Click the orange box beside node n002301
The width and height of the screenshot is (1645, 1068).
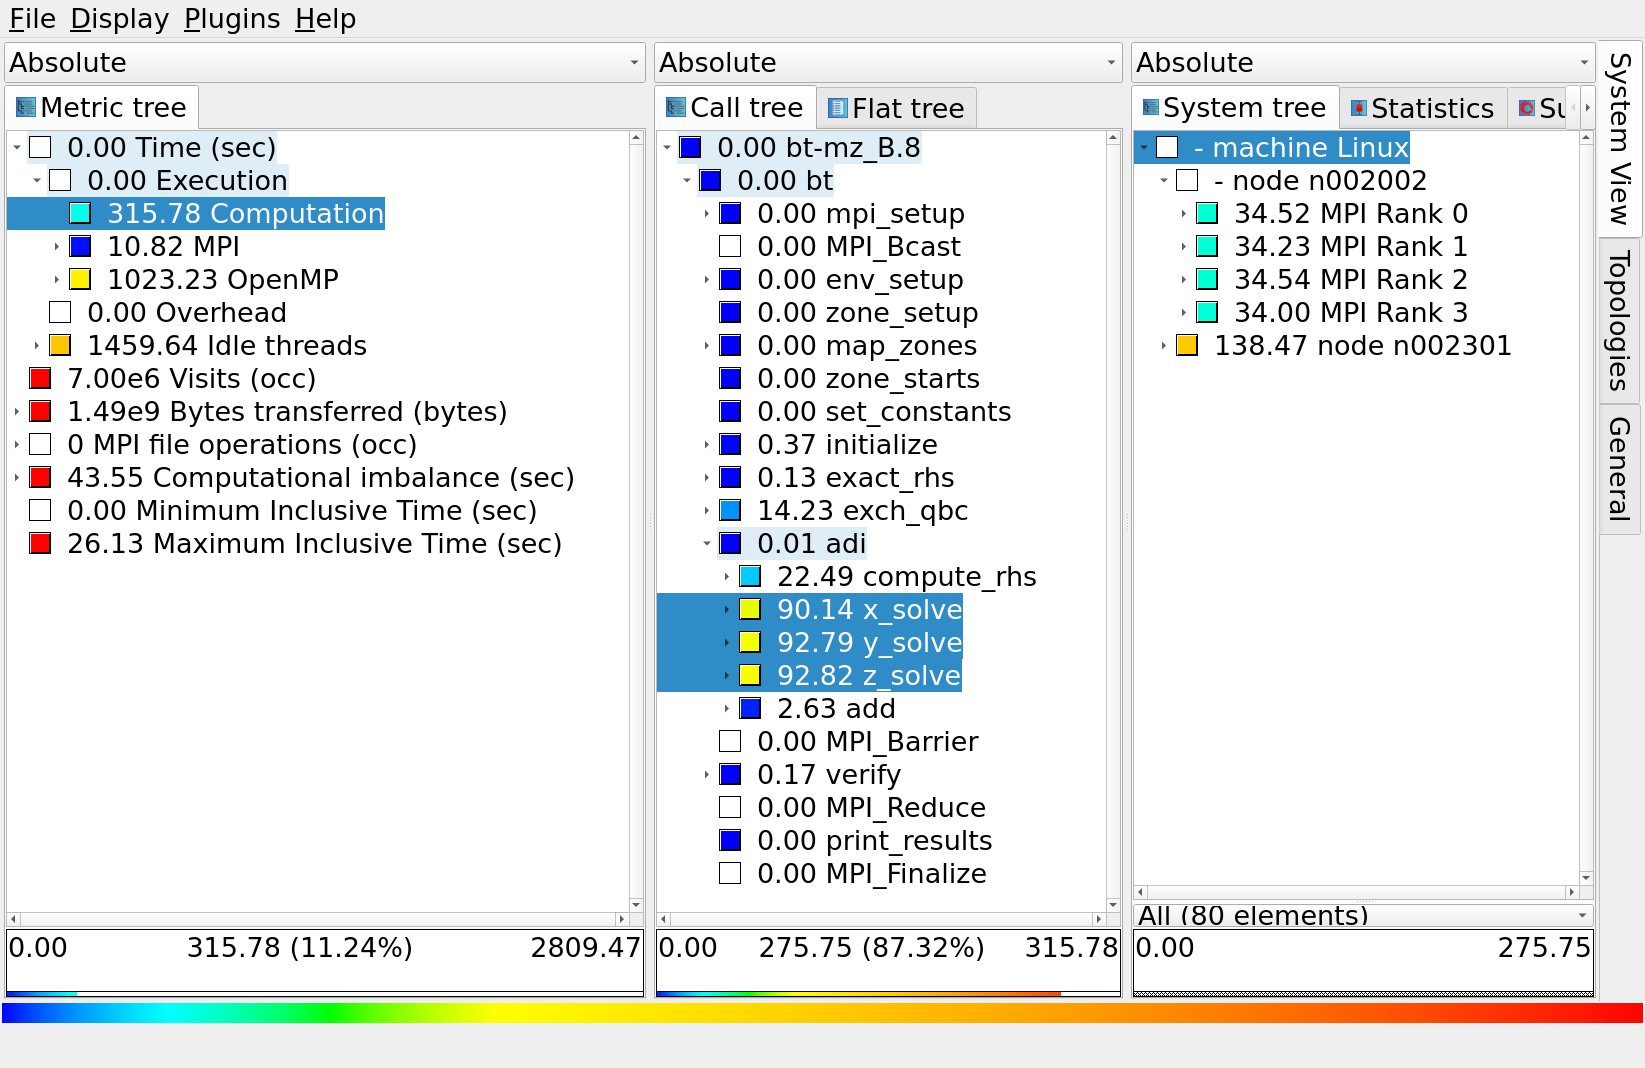pos(1187,345)
